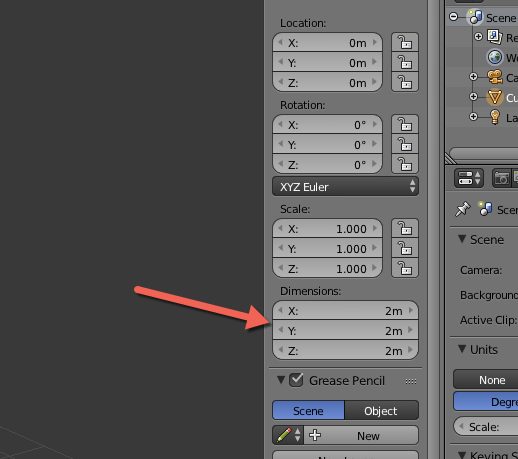Screen dimensions: 518x459
Task: Collapse the Grease Pencil panel triangle
Action: [281, 380]
